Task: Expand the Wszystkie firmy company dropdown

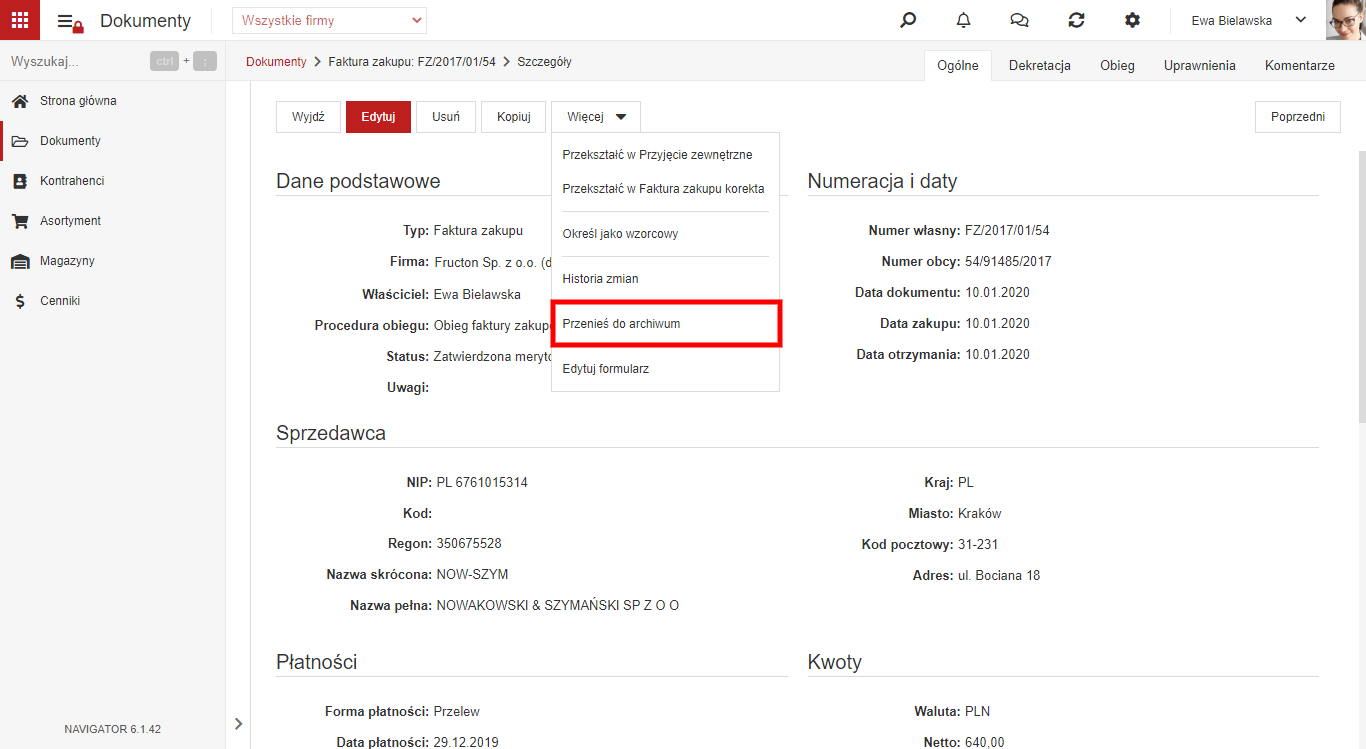Action: point(329,20)
